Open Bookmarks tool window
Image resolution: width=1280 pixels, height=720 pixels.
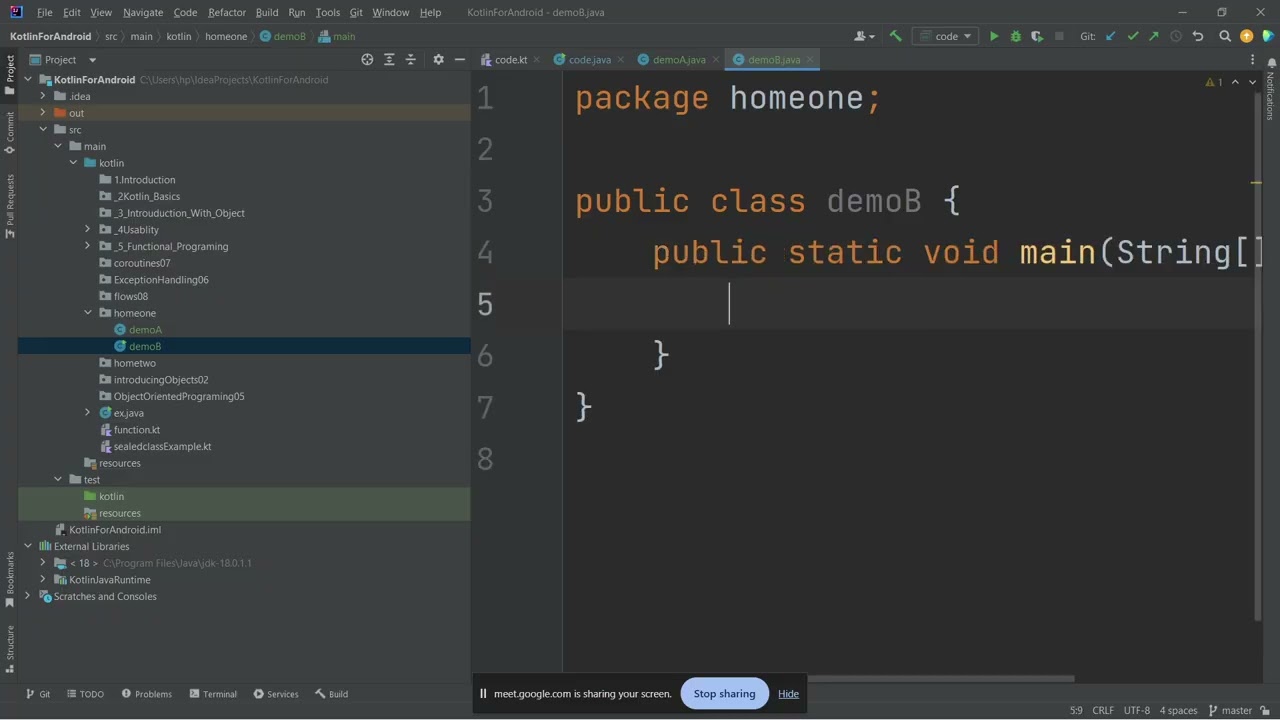click(x=9, y=579)
